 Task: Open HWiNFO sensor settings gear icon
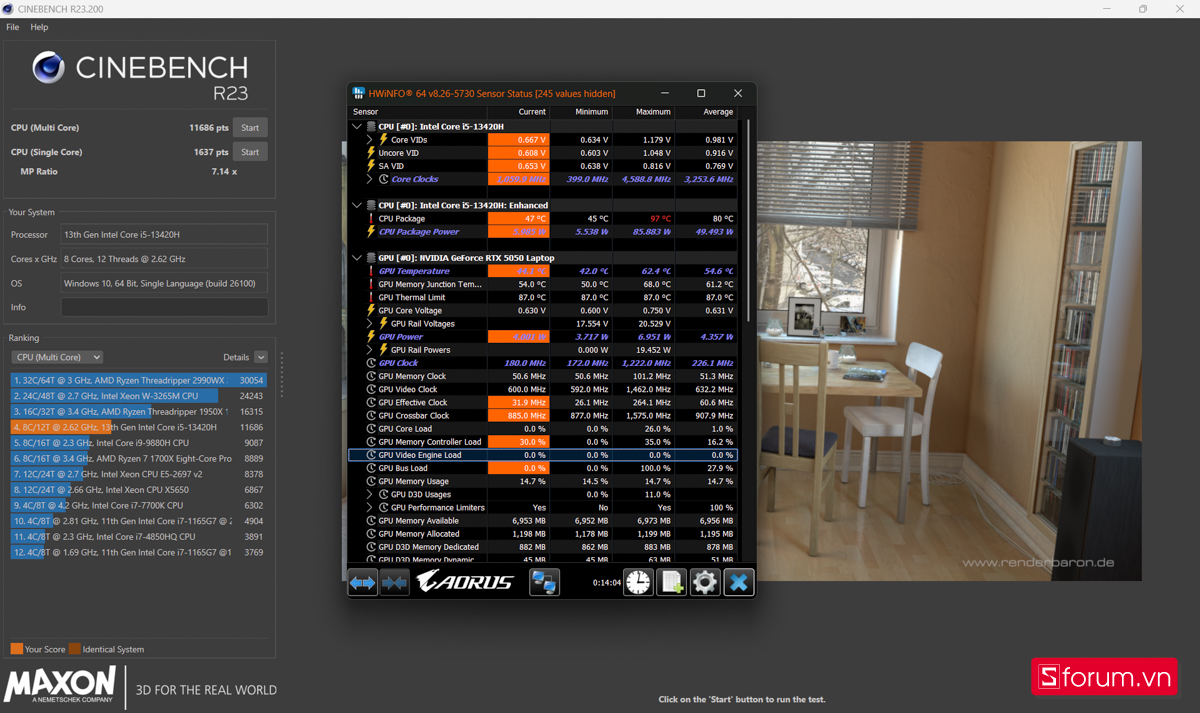pyautogui.click(x=705, y=582)
